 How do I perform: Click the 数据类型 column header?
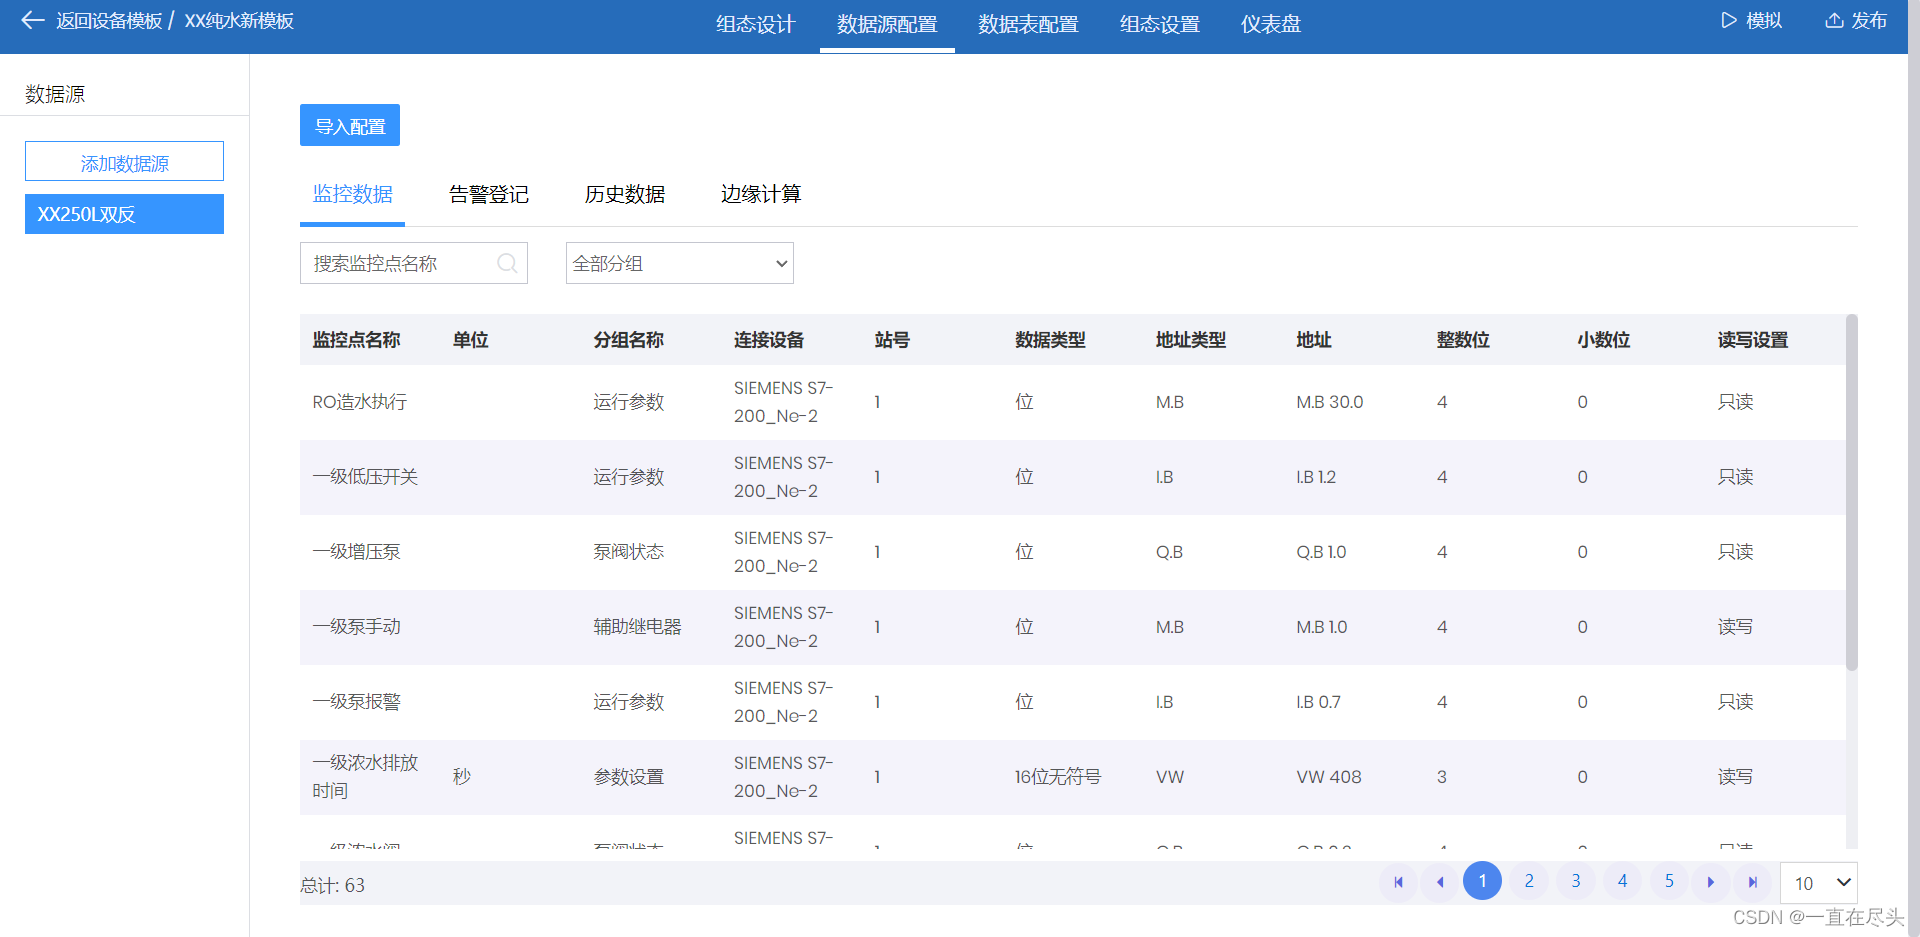pos(1050,340)
